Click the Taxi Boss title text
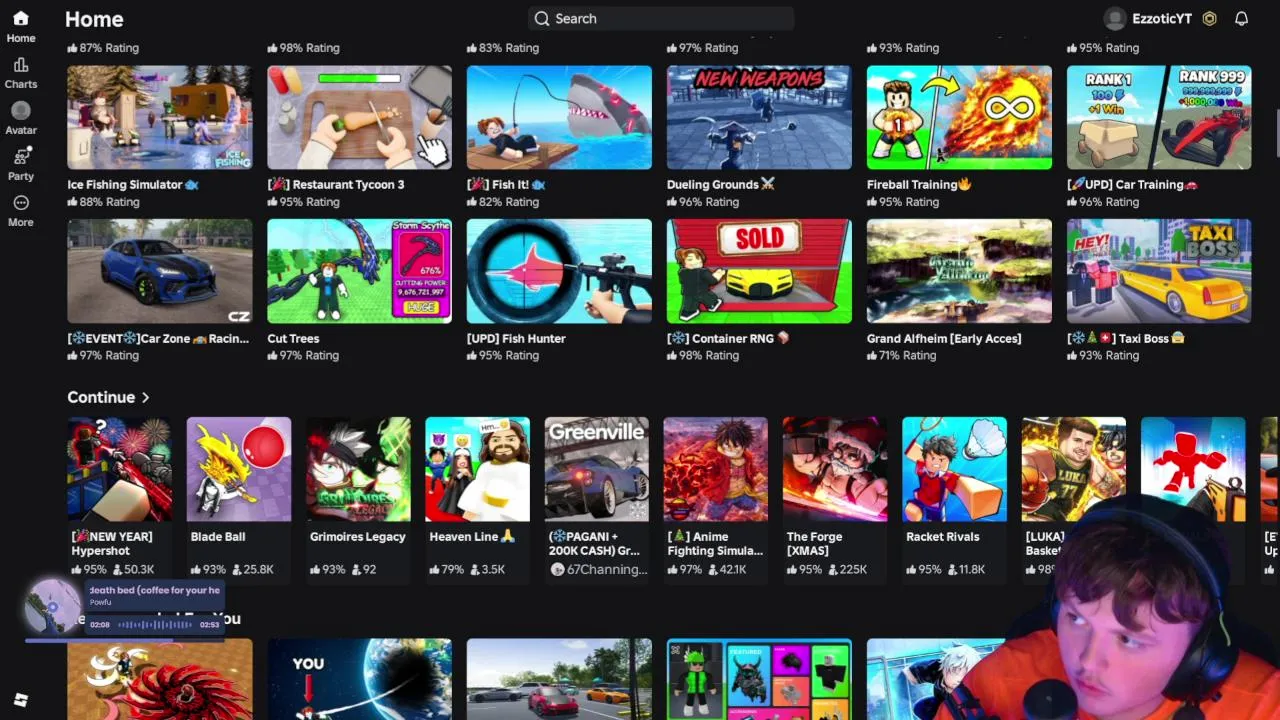This screenshot has height=720, width=1280. [1127, 339]
